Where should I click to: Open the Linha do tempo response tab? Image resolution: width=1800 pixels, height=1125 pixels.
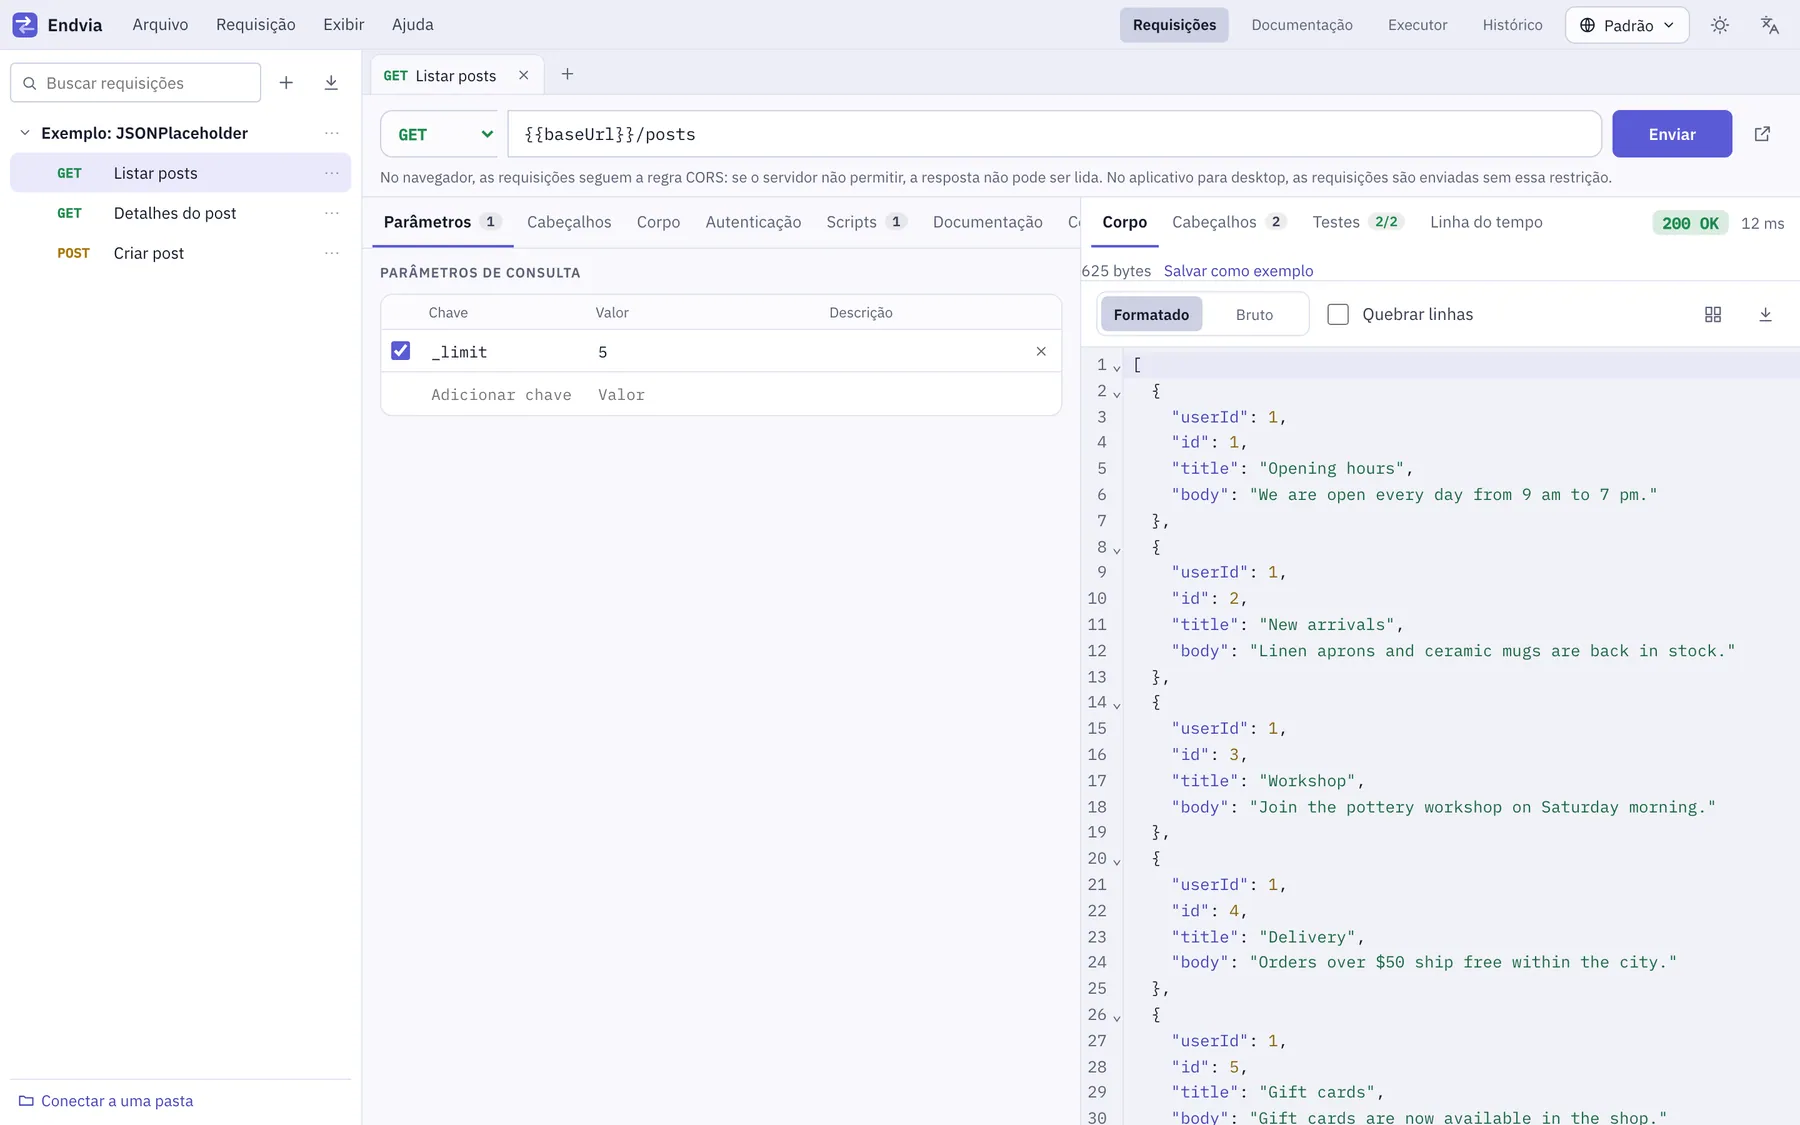click(x=1486, y=222)
